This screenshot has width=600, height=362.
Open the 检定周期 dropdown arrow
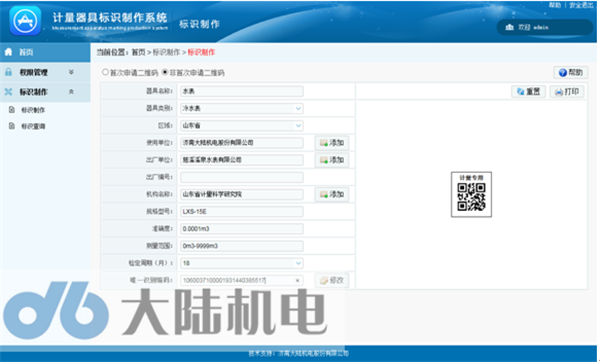[x=298, y=263]
